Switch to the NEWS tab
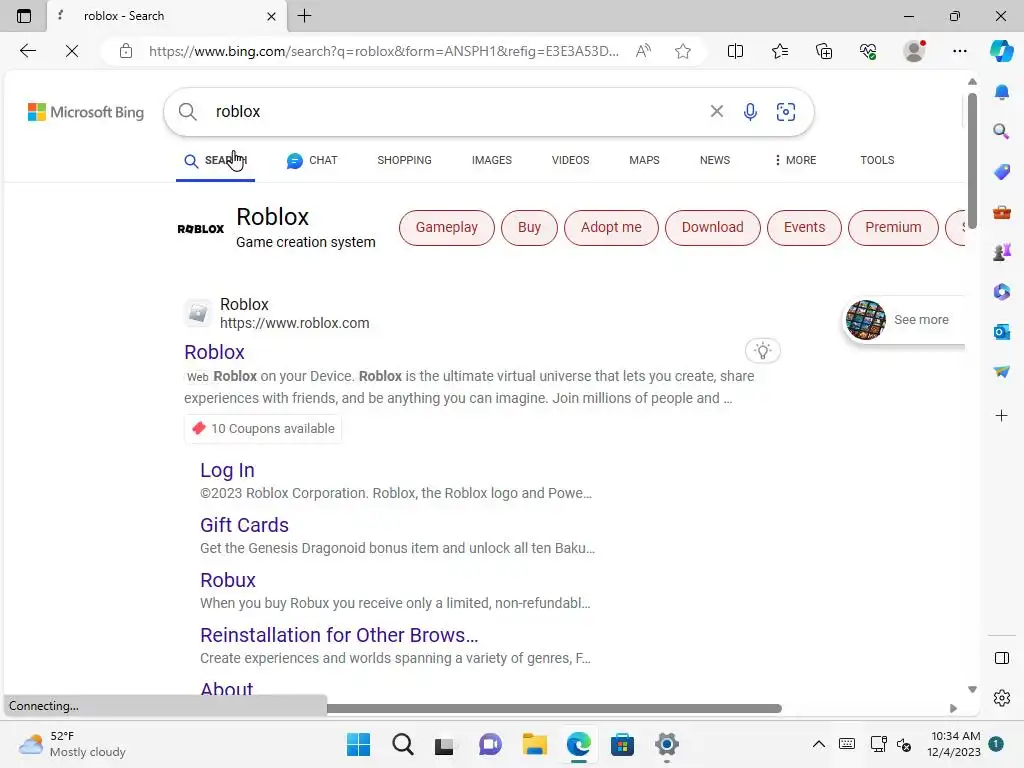This screenshot has height=768, width=1024. pos(714,160)
